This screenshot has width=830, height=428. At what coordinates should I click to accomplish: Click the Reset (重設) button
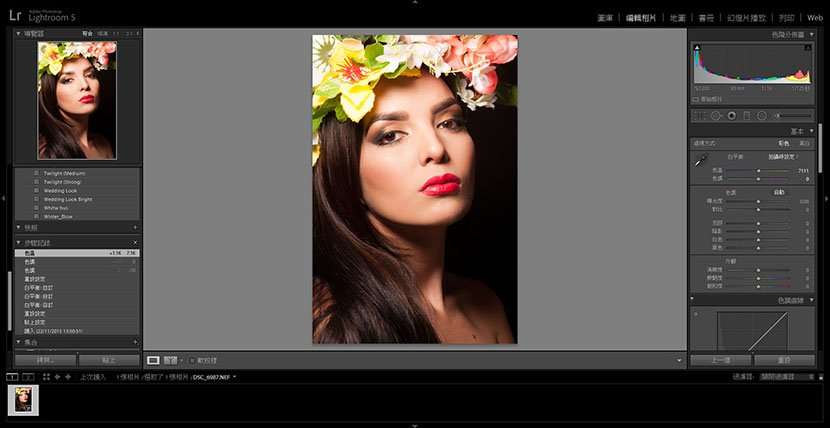point(784,360)
